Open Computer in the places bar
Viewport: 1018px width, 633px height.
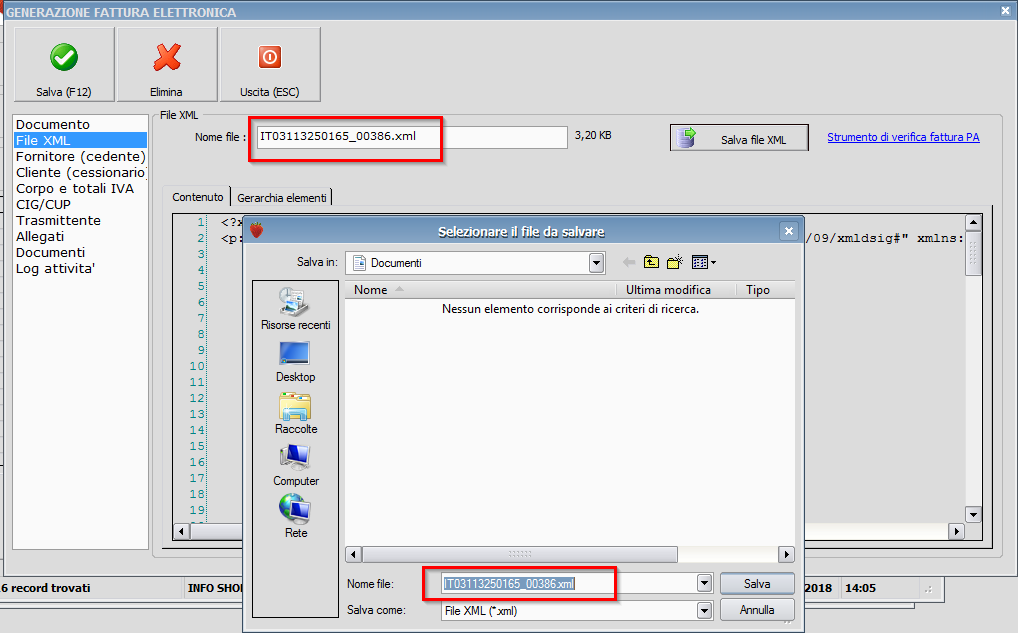[x=295, y=465]
